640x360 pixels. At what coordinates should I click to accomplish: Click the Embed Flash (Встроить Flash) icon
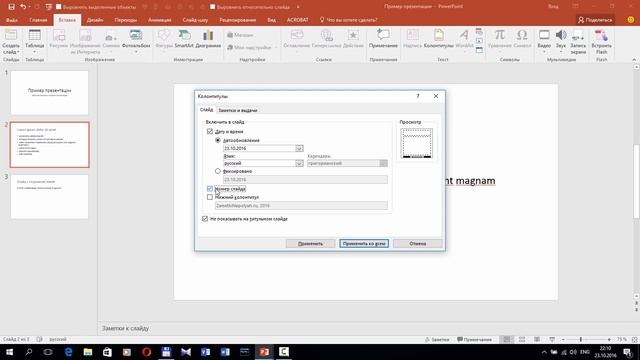pyautogui.click(x=601, y=35)
